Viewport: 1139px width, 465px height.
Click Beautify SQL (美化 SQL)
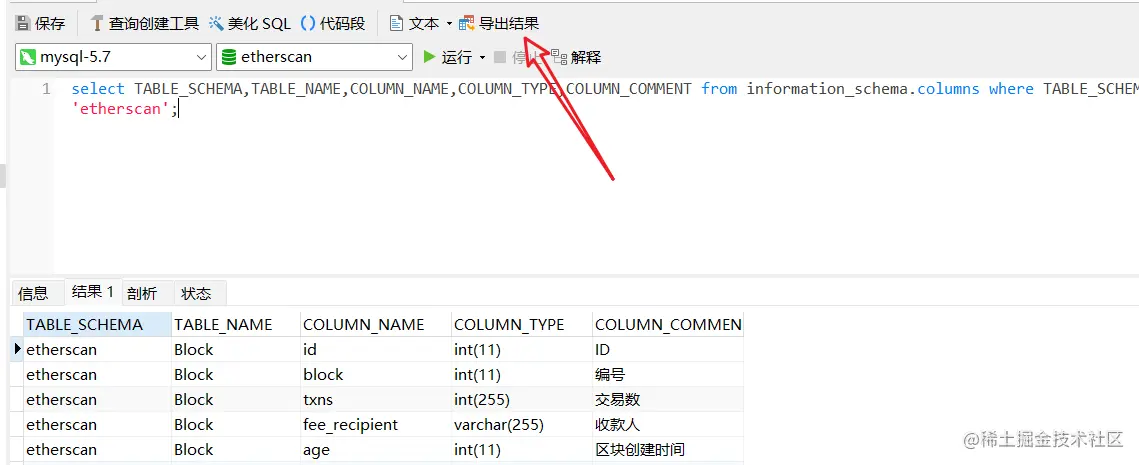[x=249, y=23]
